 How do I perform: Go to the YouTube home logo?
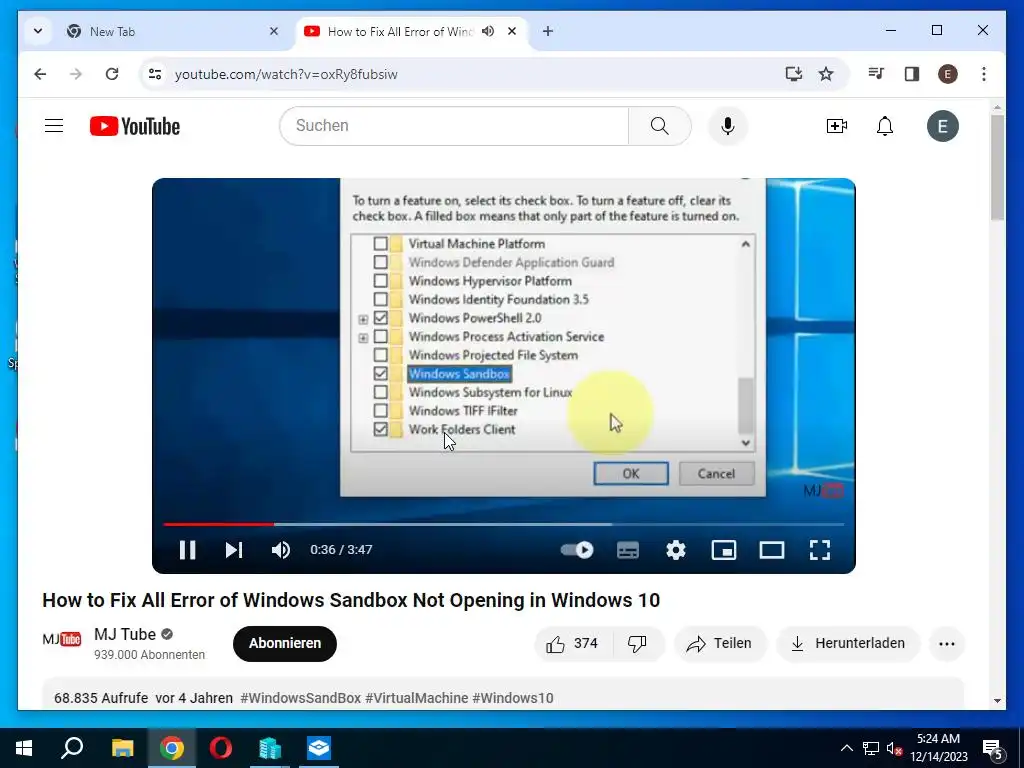[x=135, y=126]
